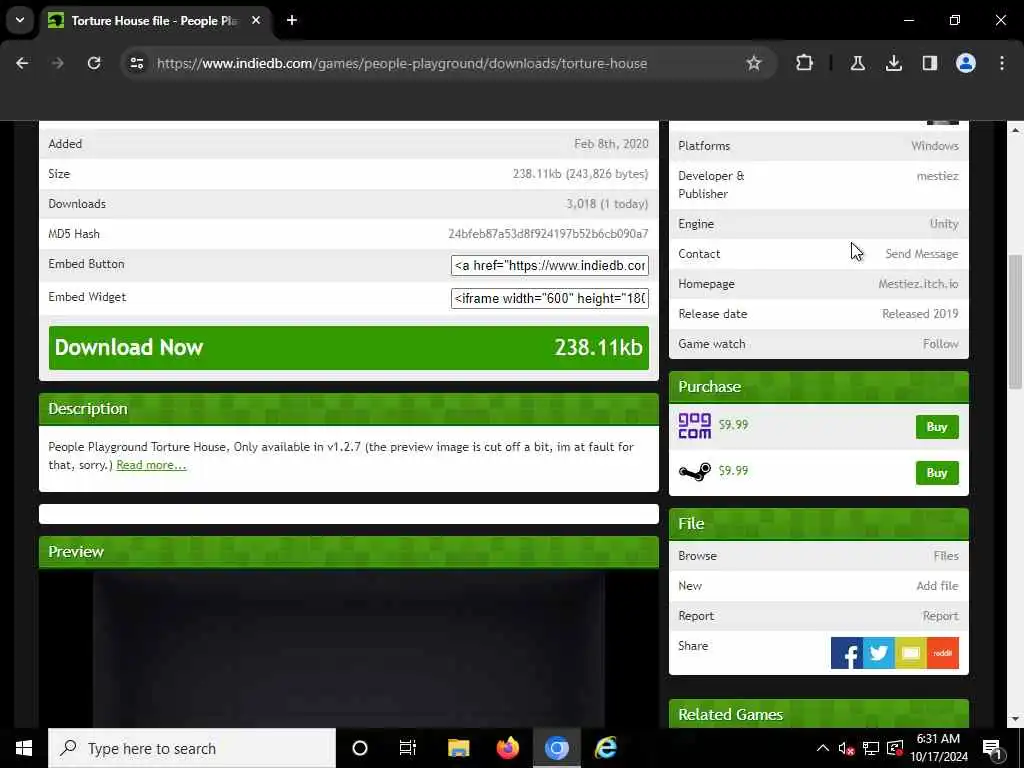Screen dimensions: 1024x768
Task: Open a new browser tab
Action: (292, 20)
